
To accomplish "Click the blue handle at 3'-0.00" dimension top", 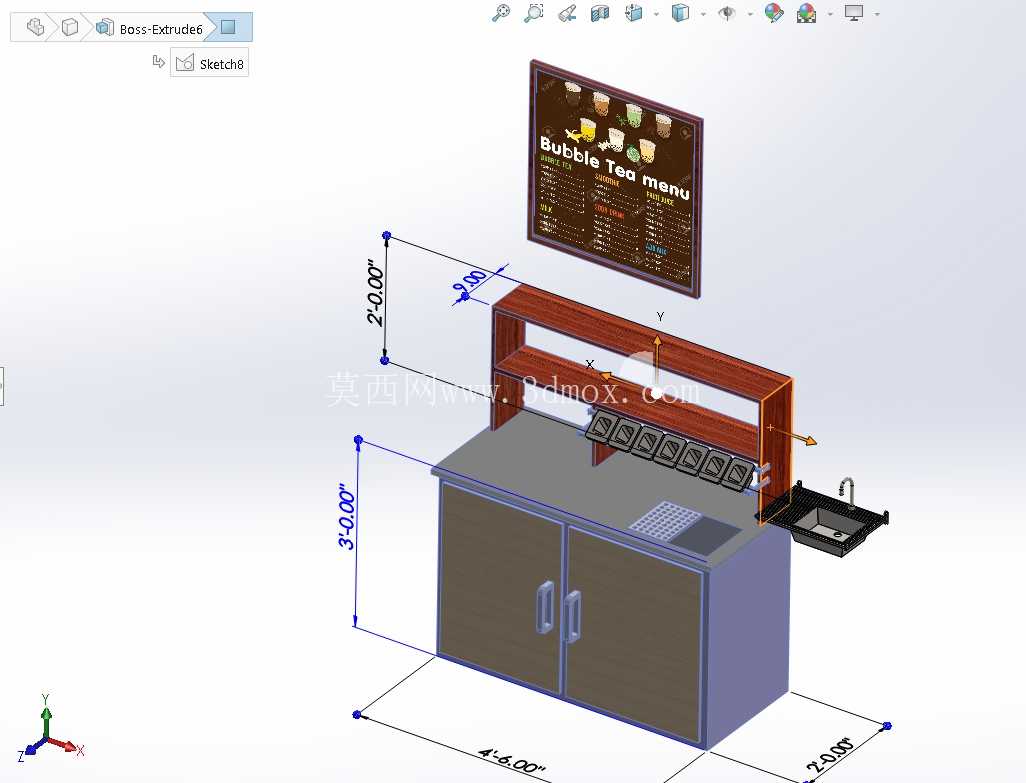I will pos(358,440).
